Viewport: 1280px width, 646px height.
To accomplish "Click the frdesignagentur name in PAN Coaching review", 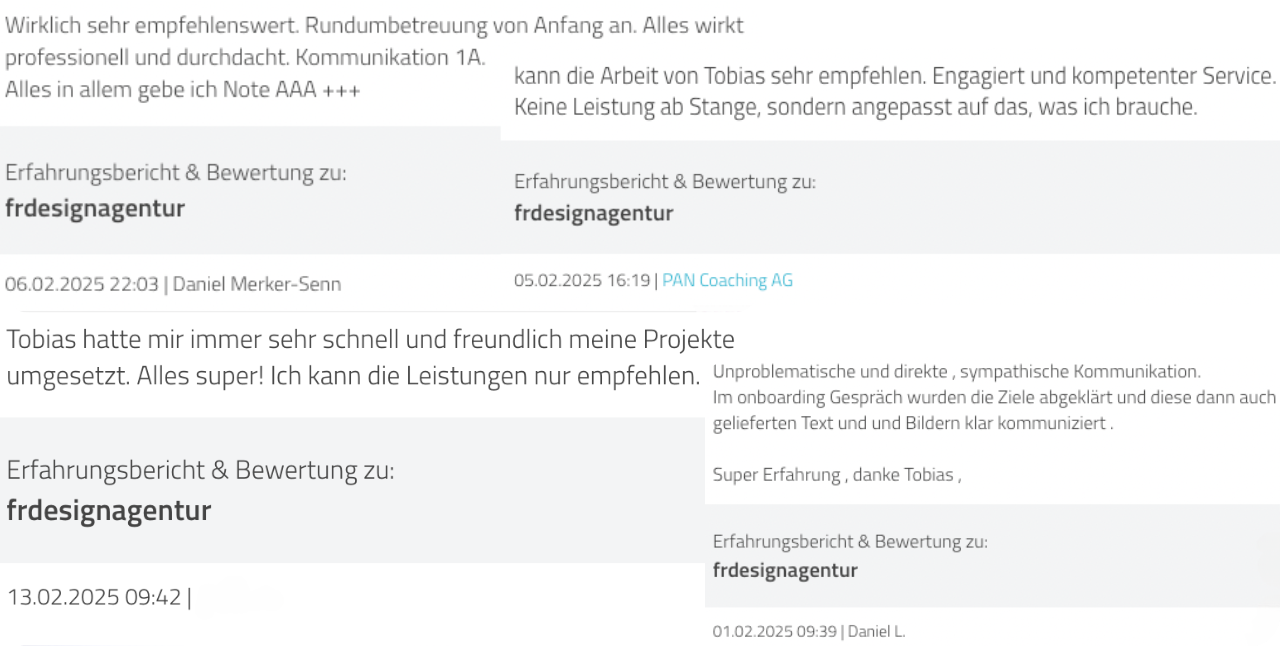I will (594, 213).
